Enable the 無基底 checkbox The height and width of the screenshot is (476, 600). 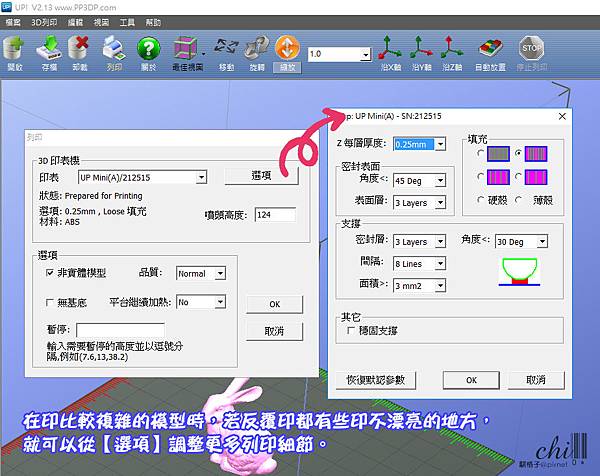click(x=50, y=303)
